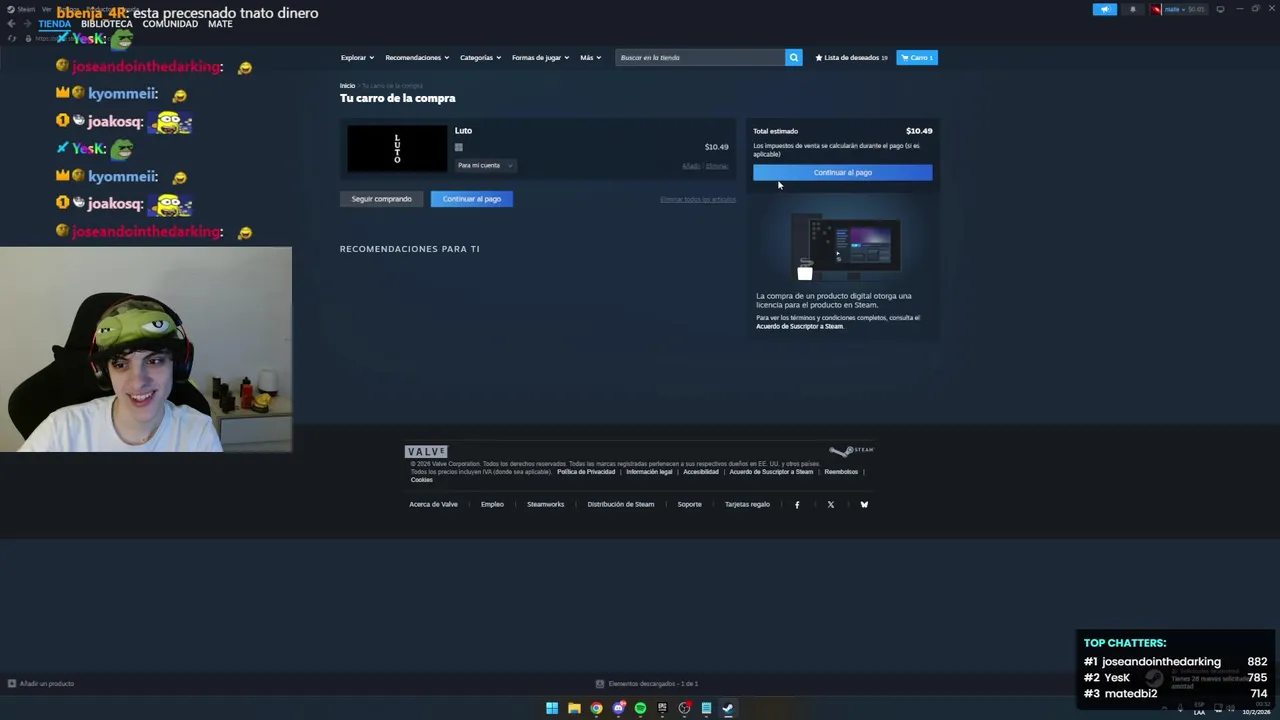This screenshot has height=720, width=1280.
Task: Open Steam icon in the taskbar
Action: click(x=728, y=709)
